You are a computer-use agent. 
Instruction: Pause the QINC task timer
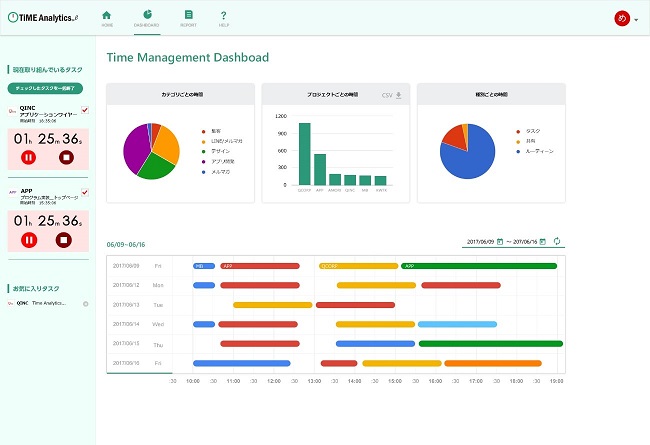[29, 157]
